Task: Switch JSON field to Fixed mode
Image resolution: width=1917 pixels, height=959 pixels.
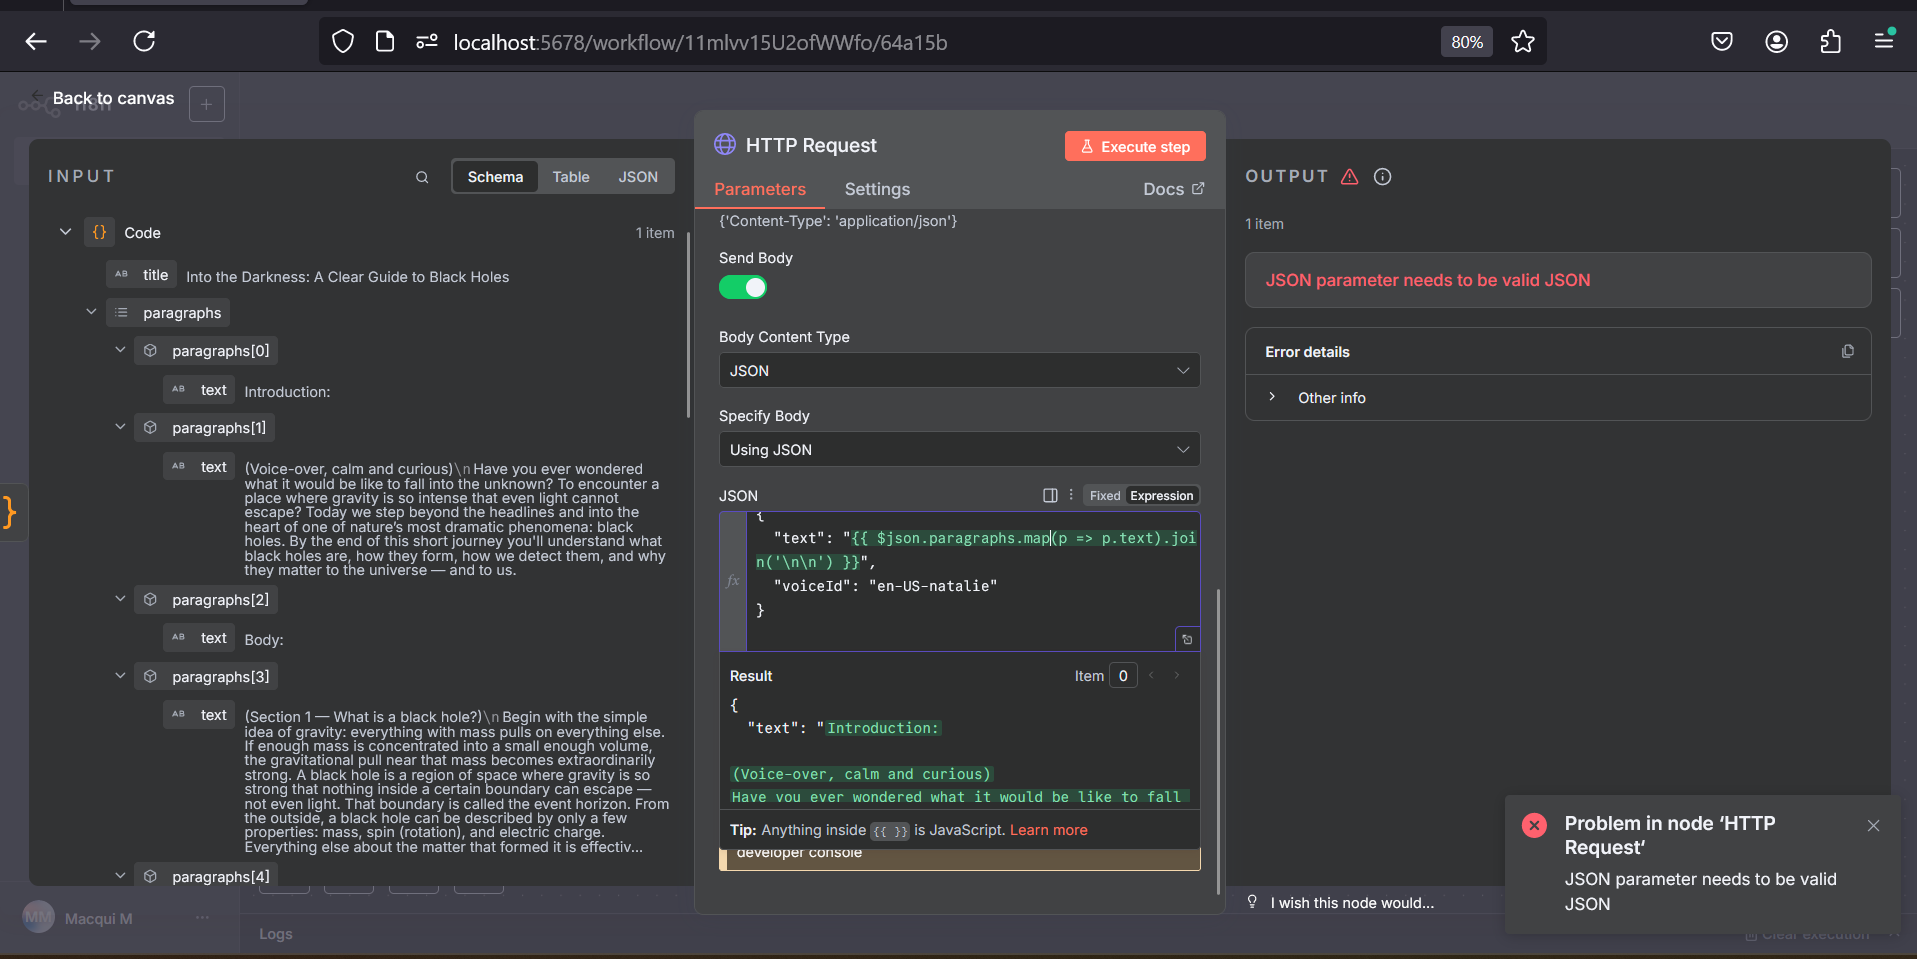Action: (1104, 496)
